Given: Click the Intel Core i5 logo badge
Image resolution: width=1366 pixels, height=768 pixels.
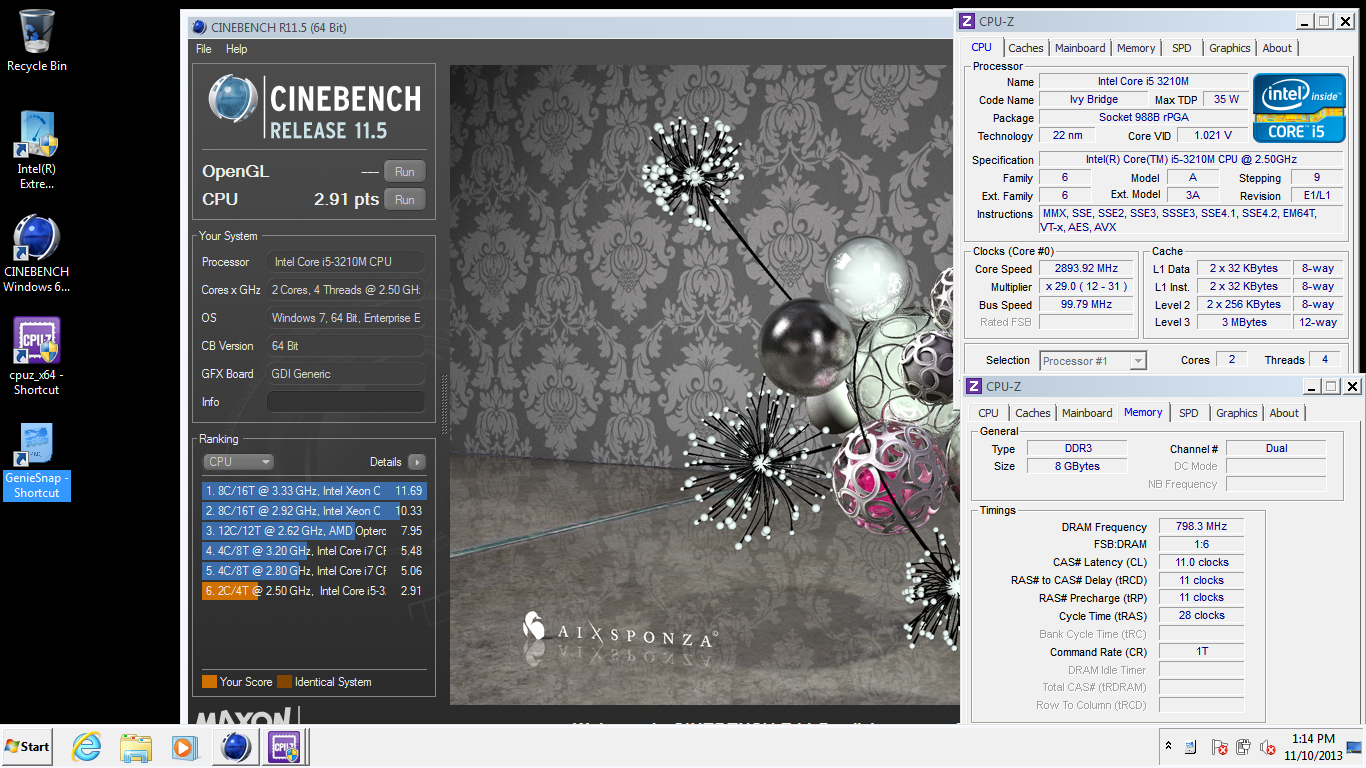Looking at the screenshot, I should pyautogui.click(x=1298, y=107).
